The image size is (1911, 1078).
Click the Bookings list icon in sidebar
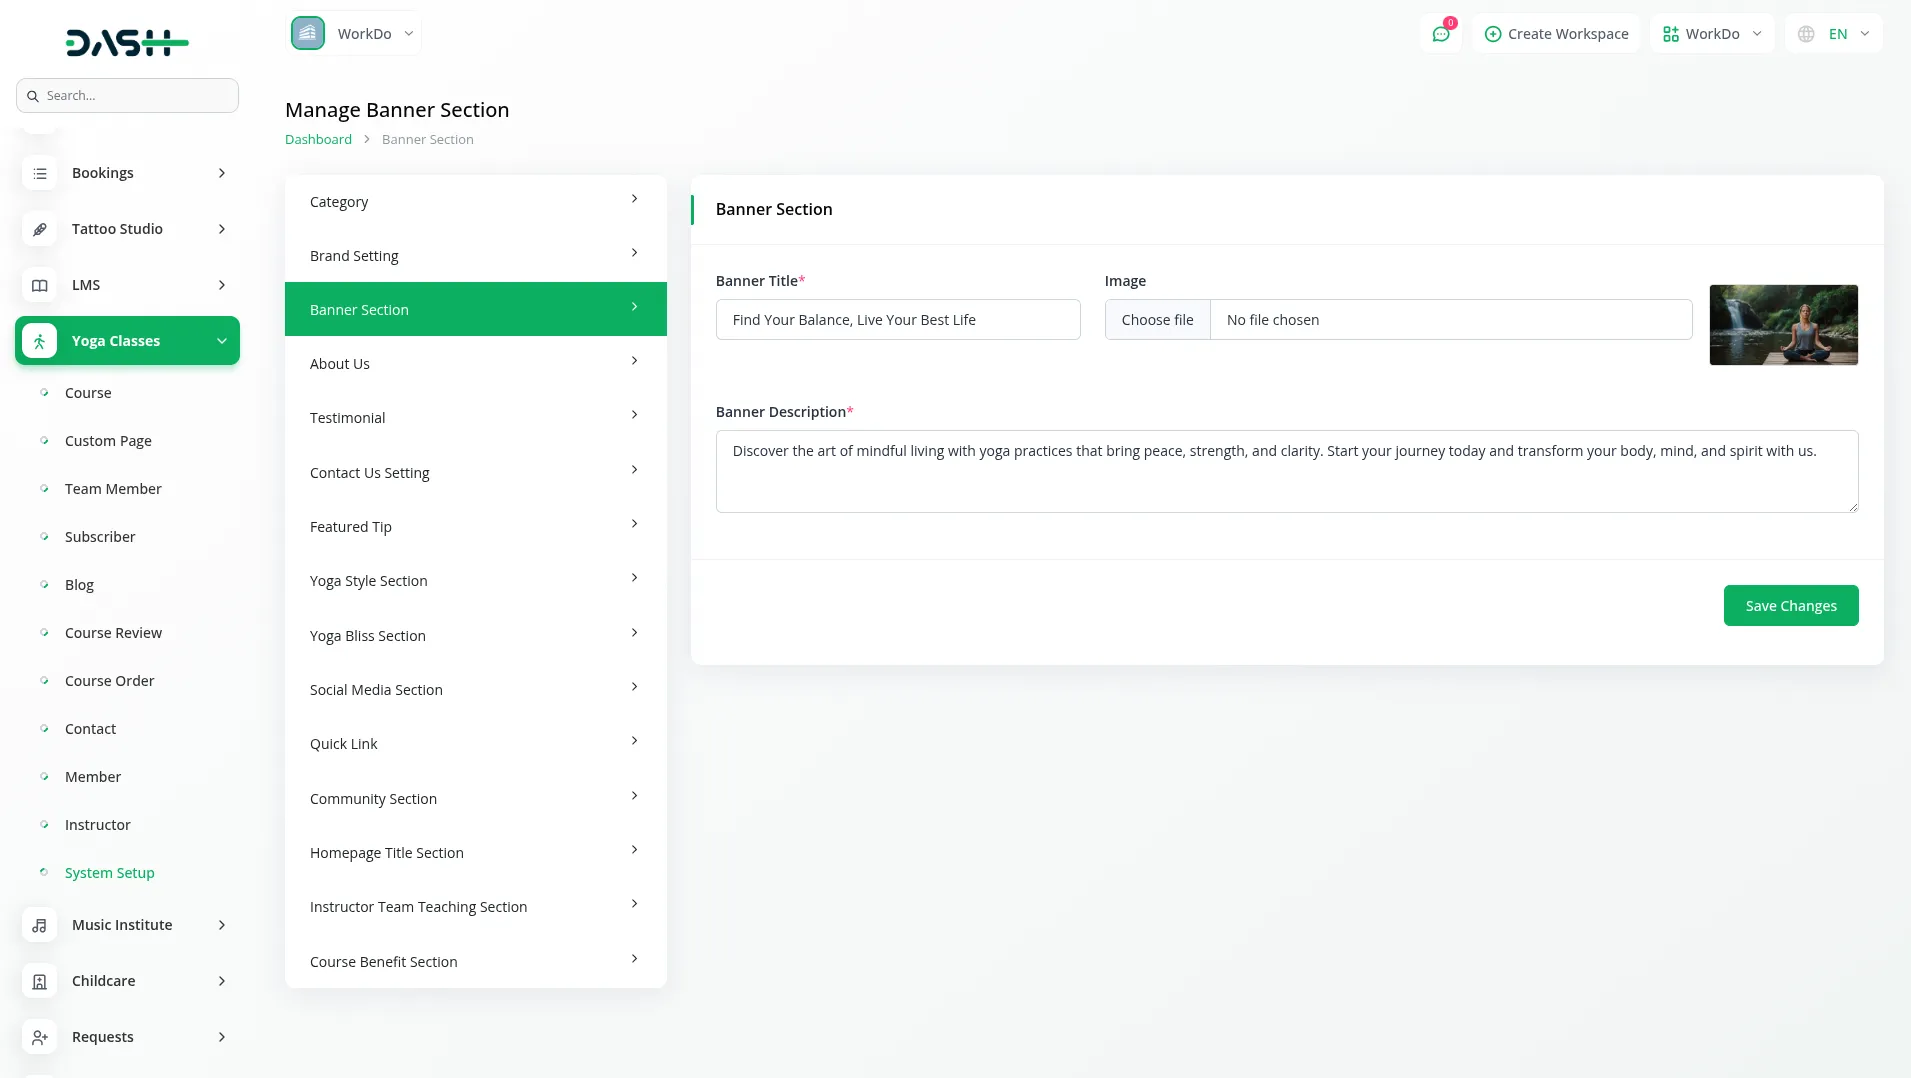[x=39, y=173]
